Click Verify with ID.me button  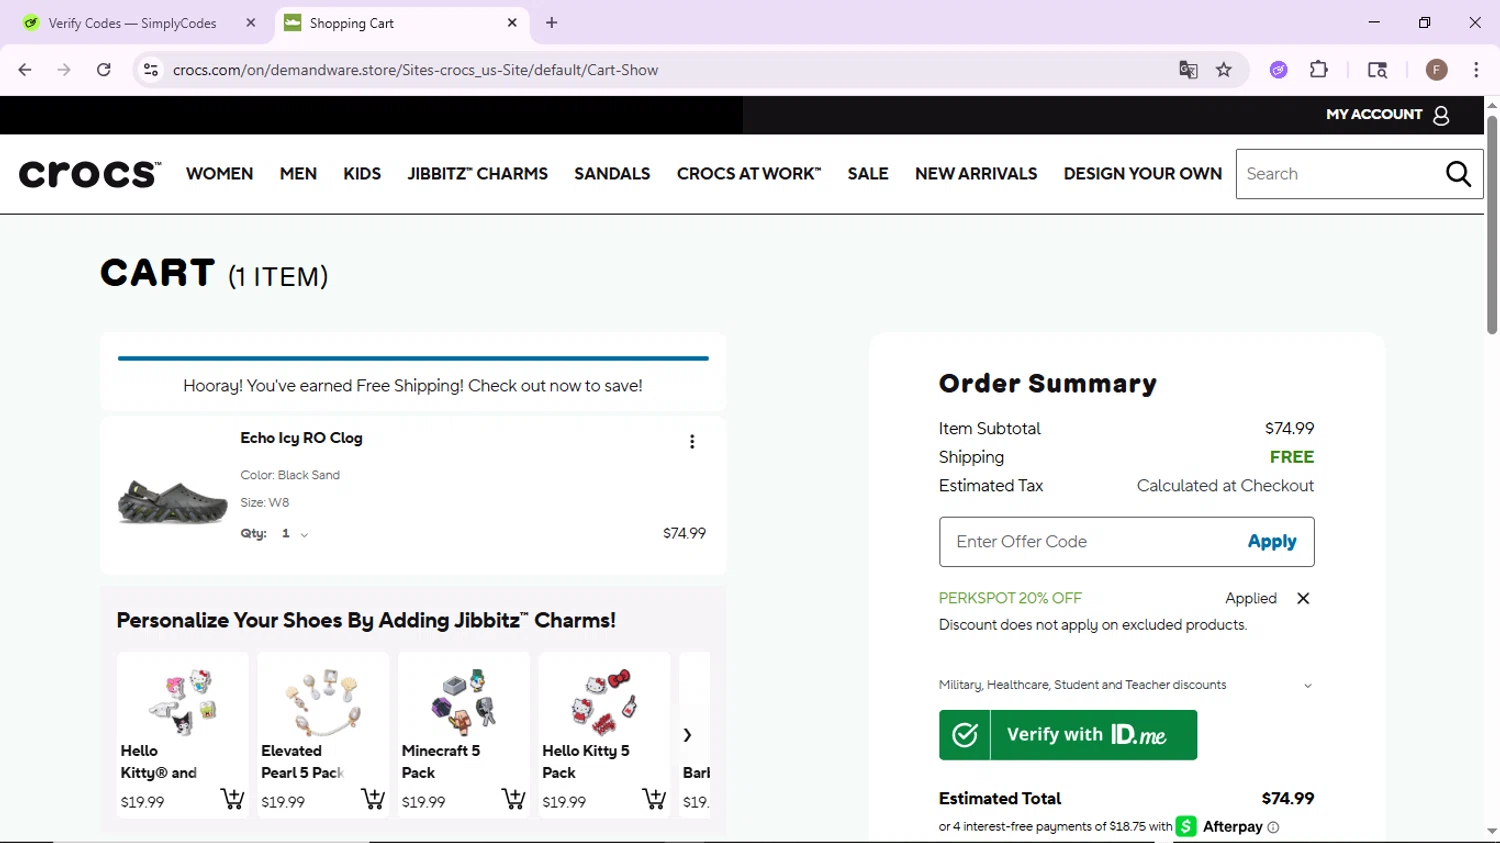click(1068, 735)
